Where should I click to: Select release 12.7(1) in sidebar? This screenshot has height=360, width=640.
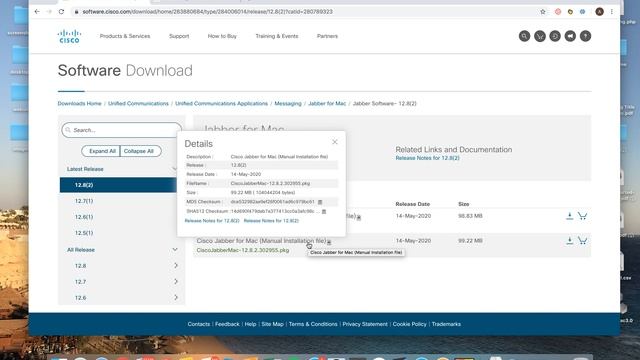pos(84,201)
